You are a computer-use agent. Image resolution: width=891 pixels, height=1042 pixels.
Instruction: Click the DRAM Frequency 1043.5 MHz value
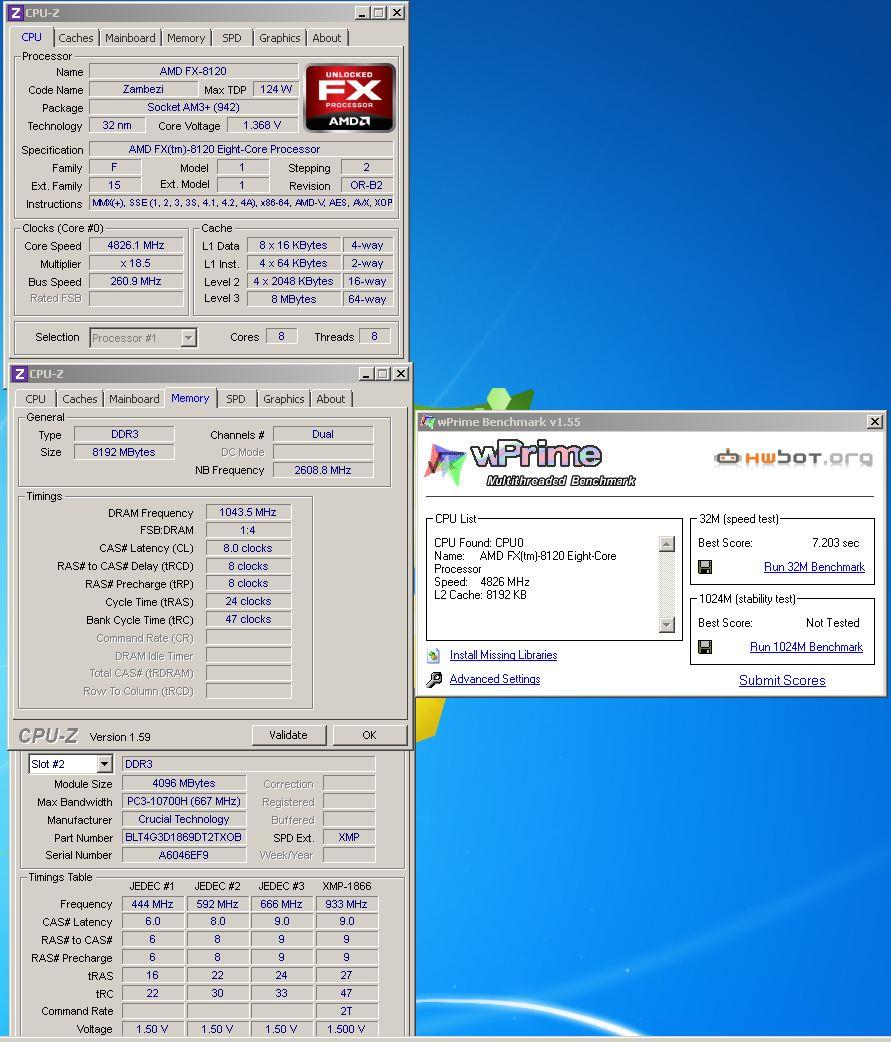pos(248,512)
